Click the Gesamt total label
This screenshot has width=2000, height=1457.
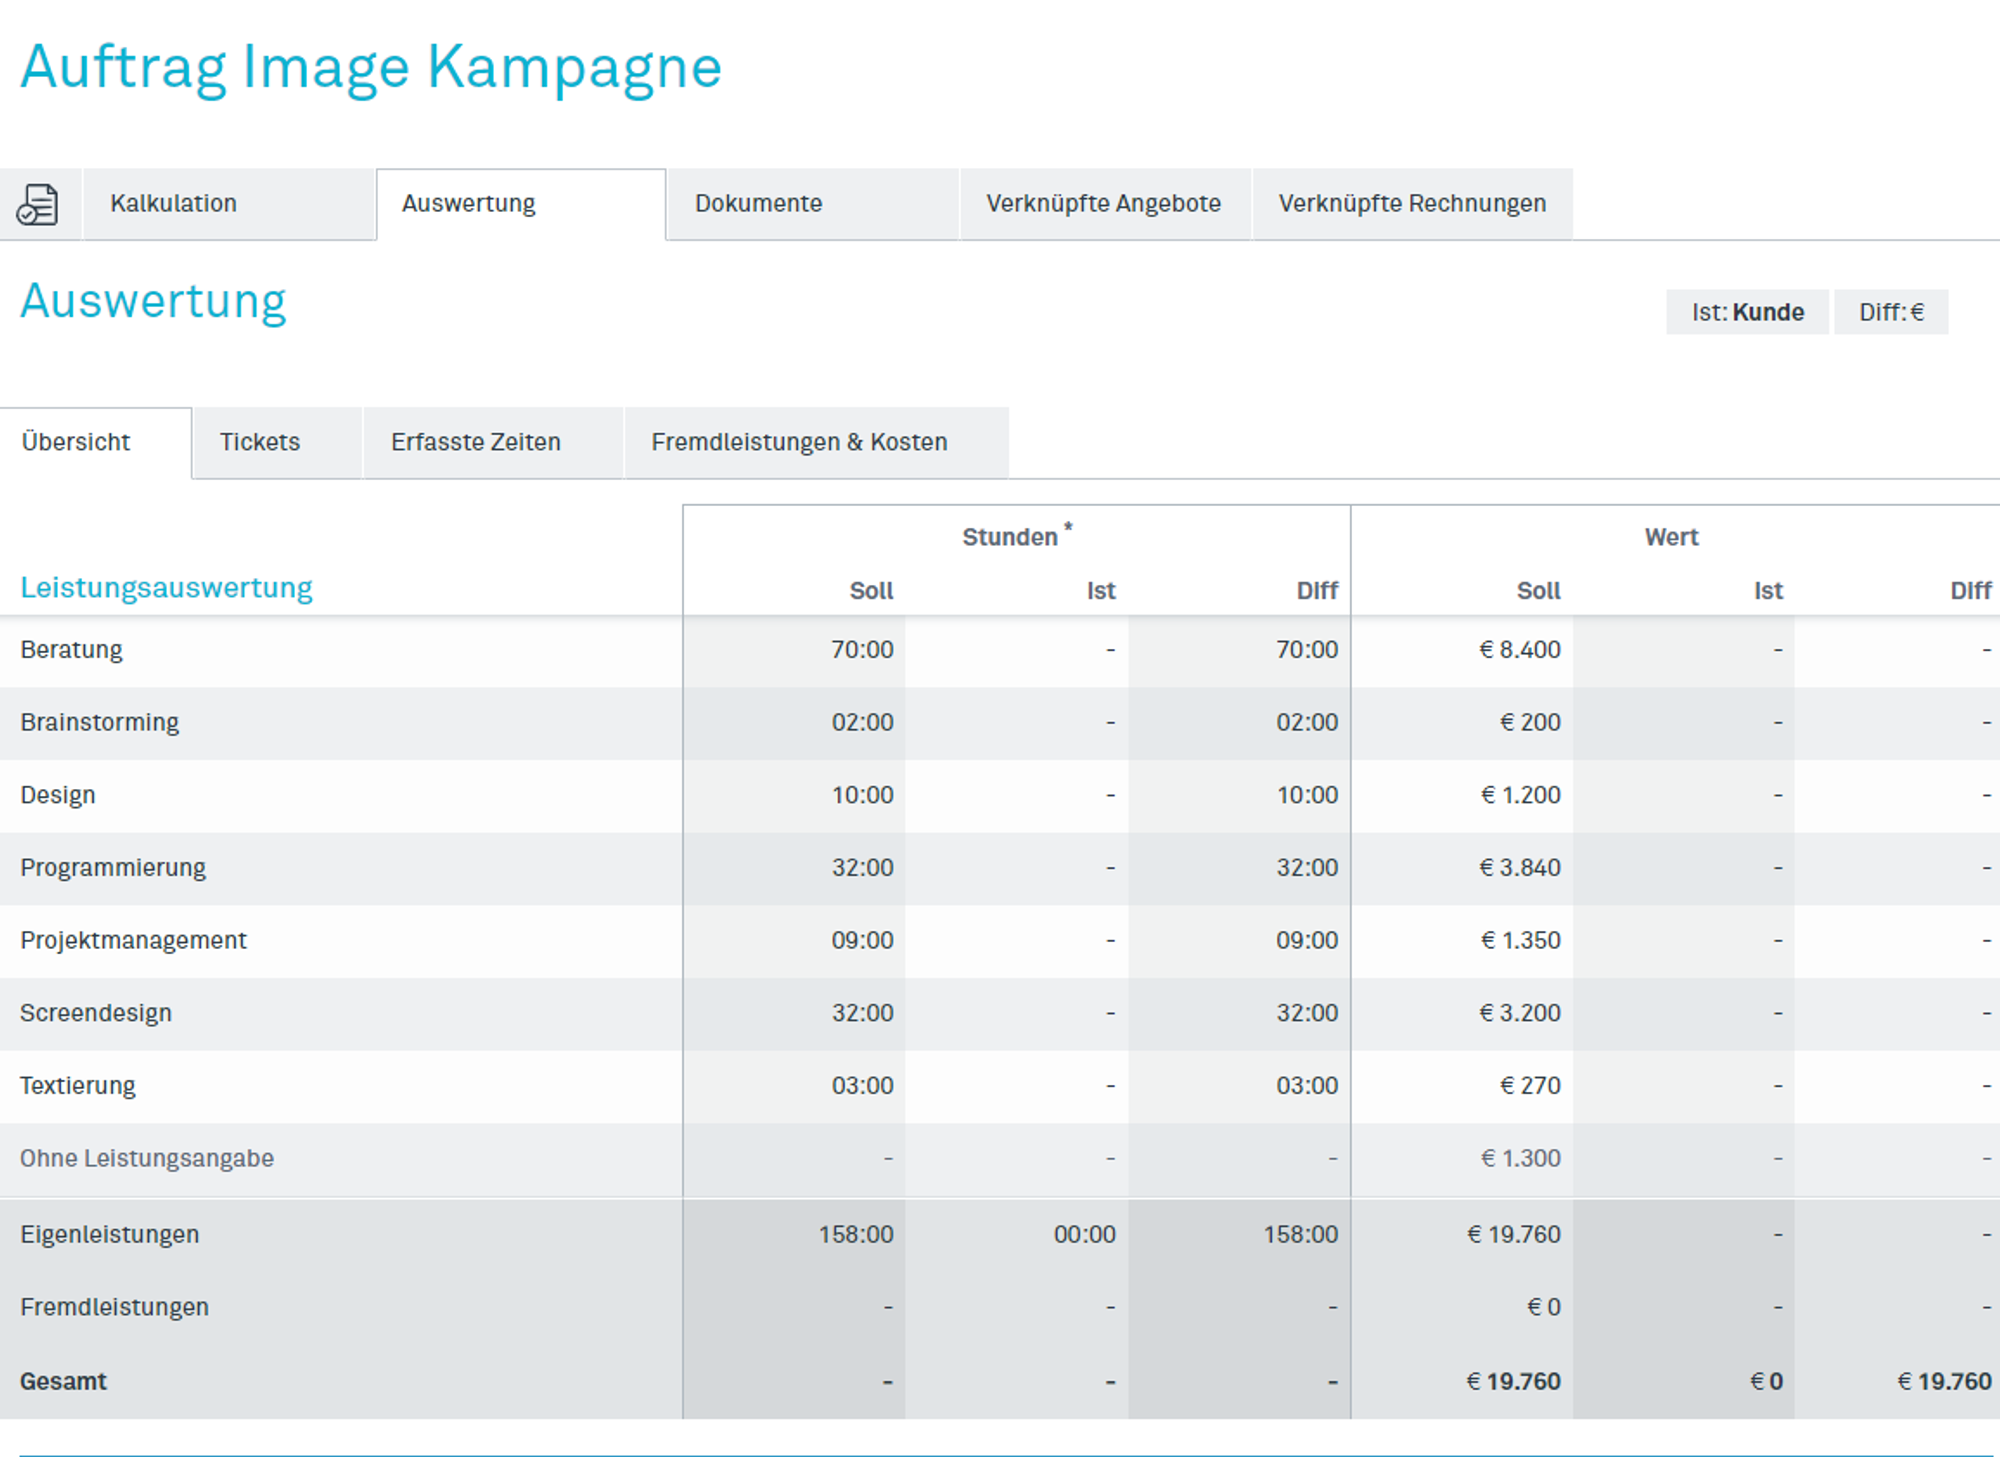[63, 1382]
